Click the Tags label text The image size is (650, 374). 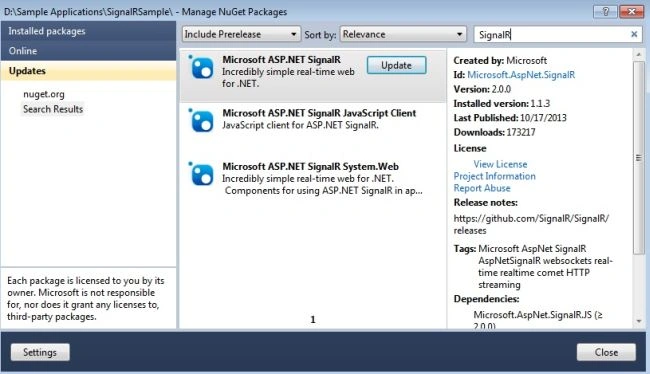click(465, 249)
